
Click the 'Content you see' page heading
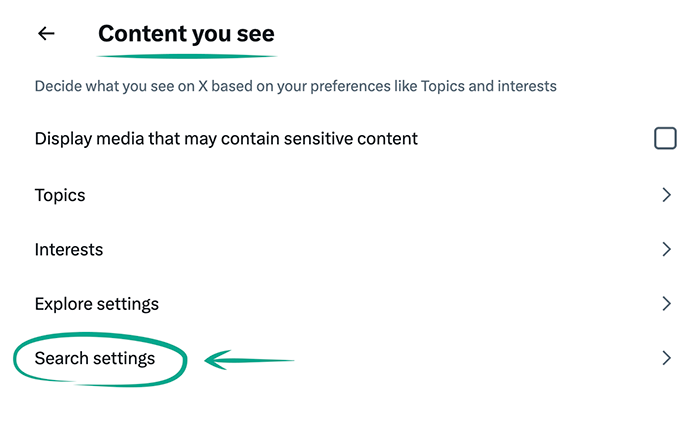click(186, 34)
